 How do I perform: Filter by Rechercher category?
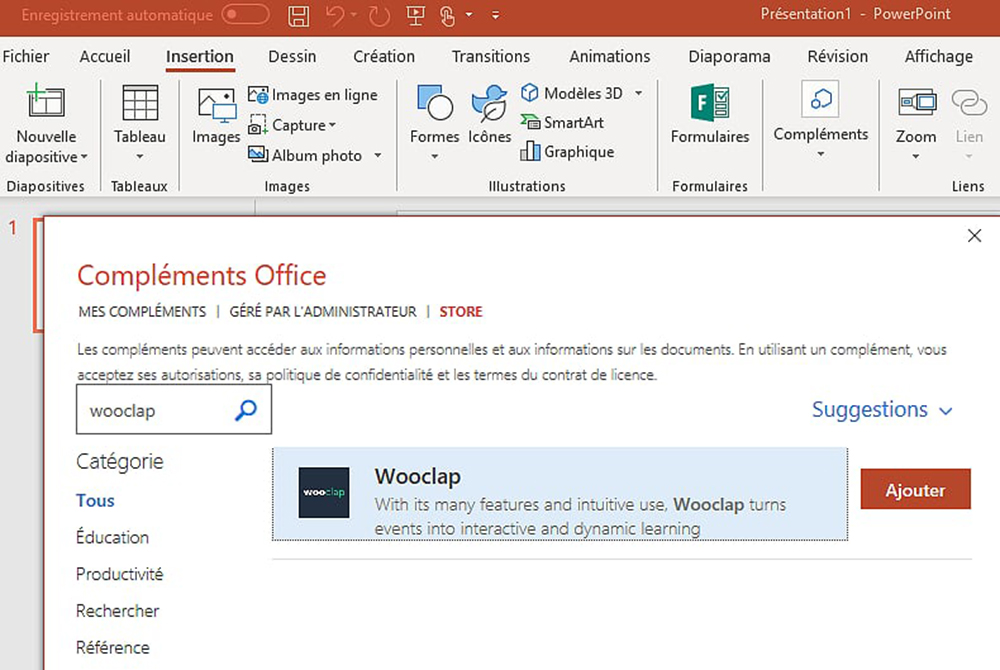[x=117, y=611]
